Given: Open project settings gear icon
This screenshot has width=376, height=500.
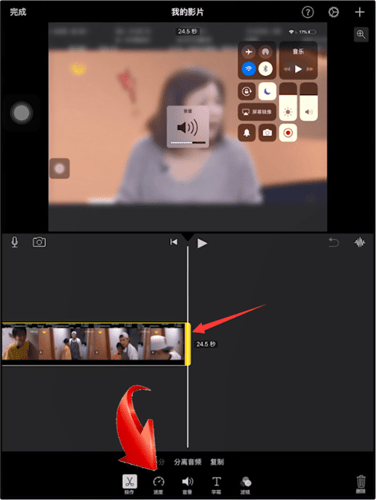Looking at the screenshot, I should pos(333,12).
